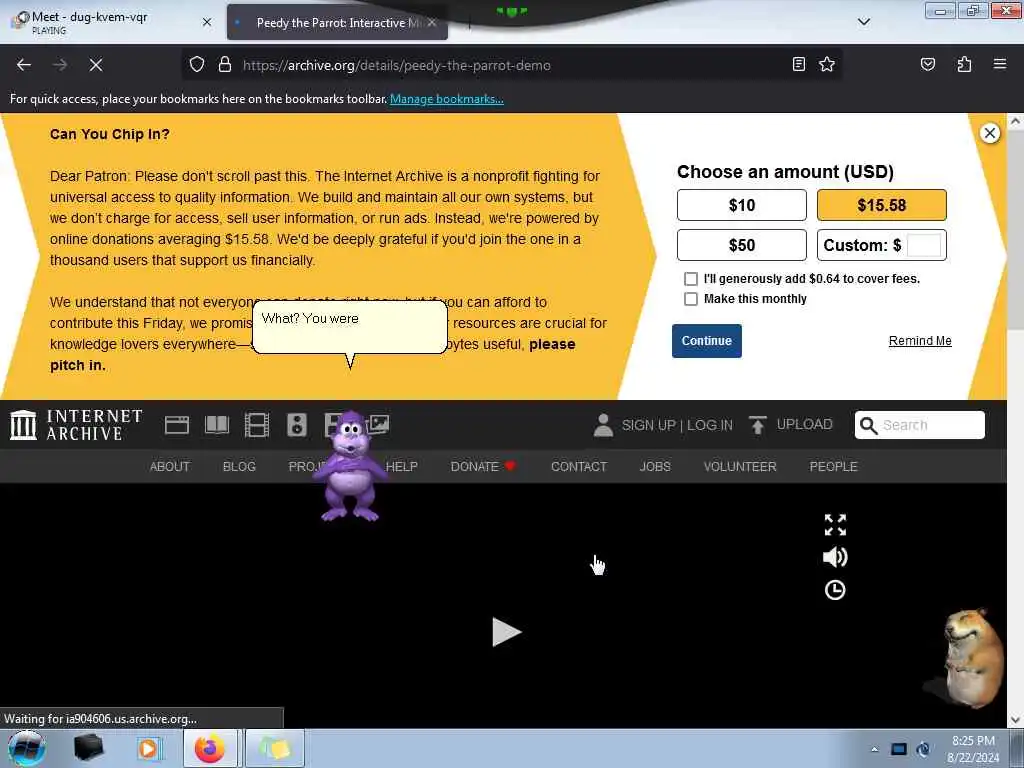Open the tracking protection shield icon
Viewport: 1024px width, 768px height.
[x=197, y=65]
